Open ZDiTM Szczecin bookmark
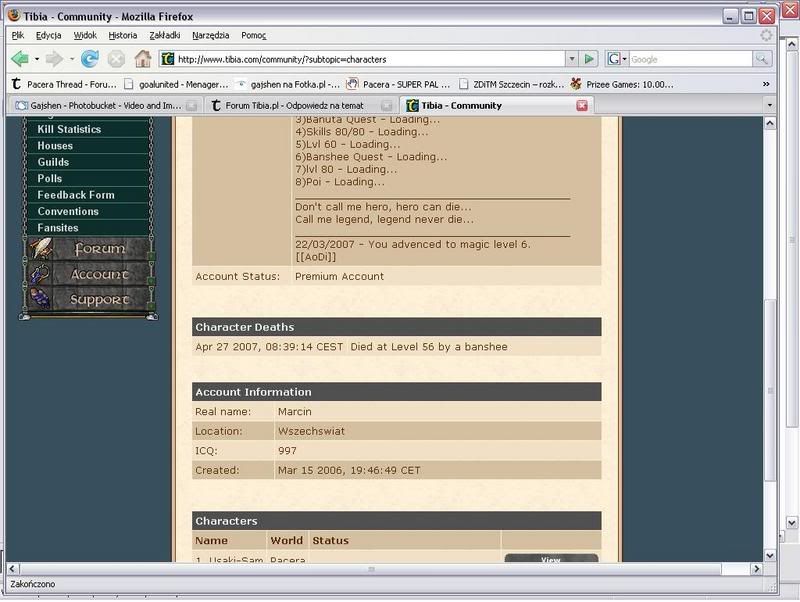 point(512,84)
